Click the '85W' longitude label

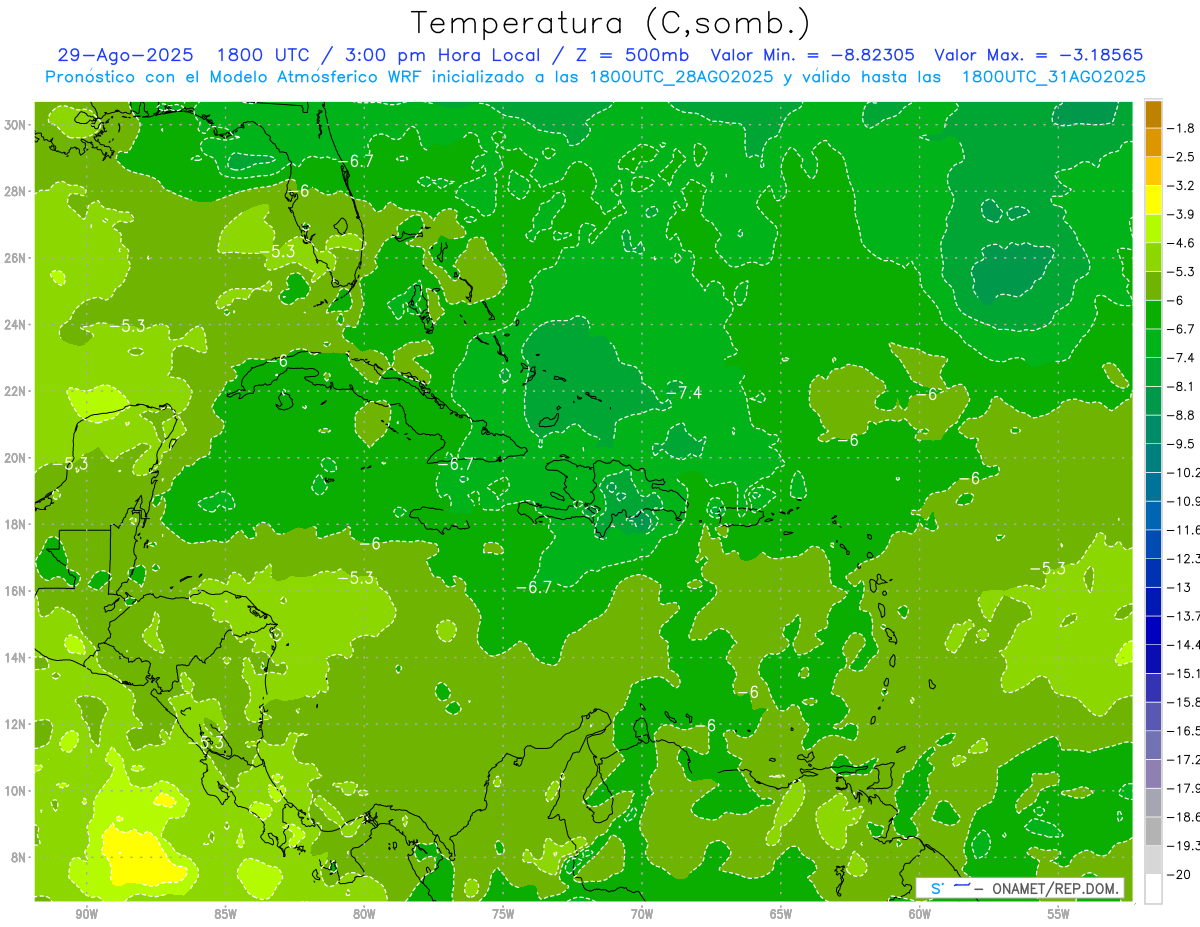226,914
